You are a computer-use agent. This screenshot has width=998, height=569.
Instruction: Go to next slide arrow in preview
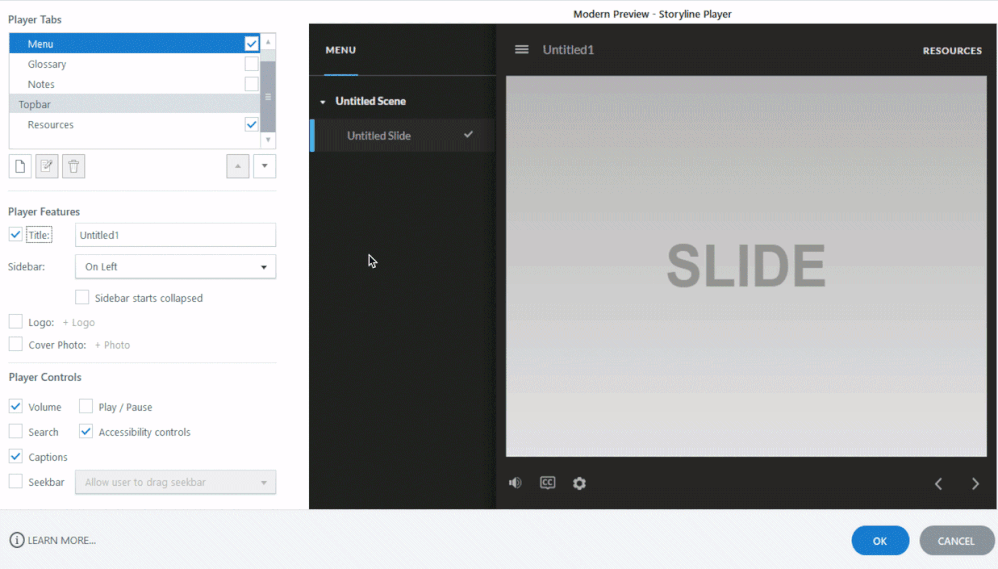click(975, 484)
